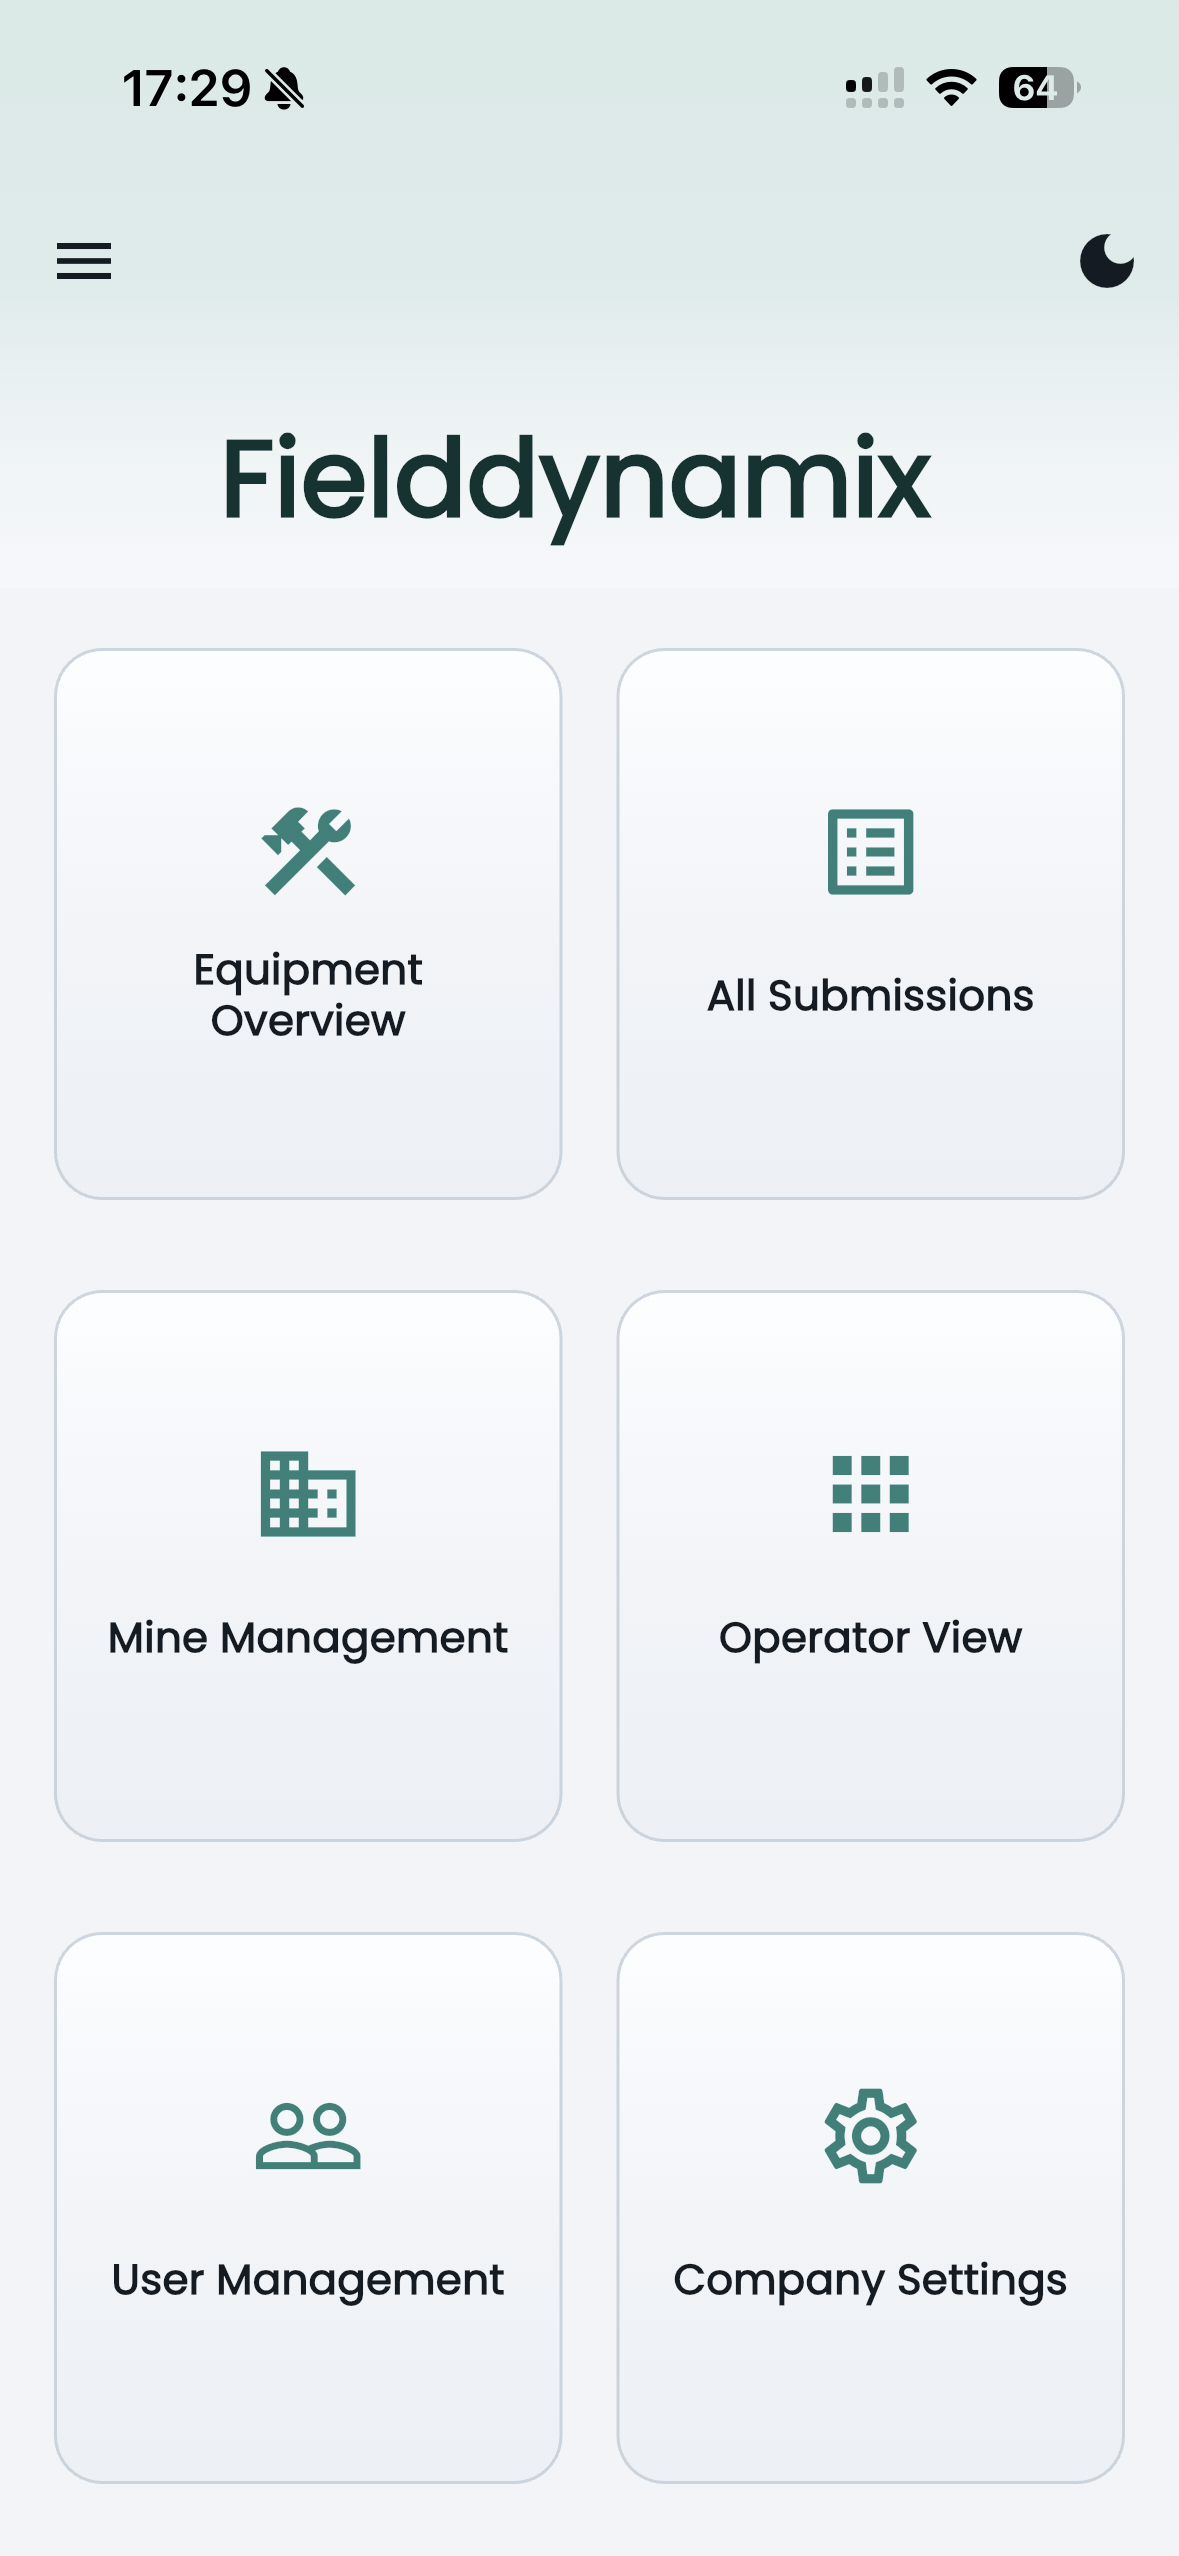Click the list document icon for submissions

pos(870,851)
